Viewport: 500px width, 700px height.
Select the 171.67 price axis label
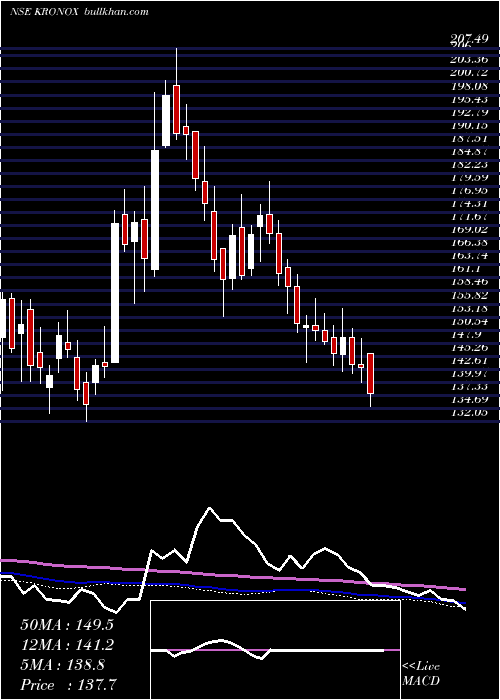[469, 217]
